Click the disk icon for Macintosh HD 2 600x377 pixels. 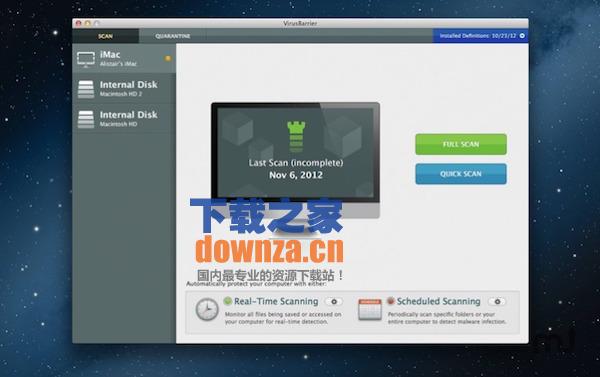click(86, 89)
